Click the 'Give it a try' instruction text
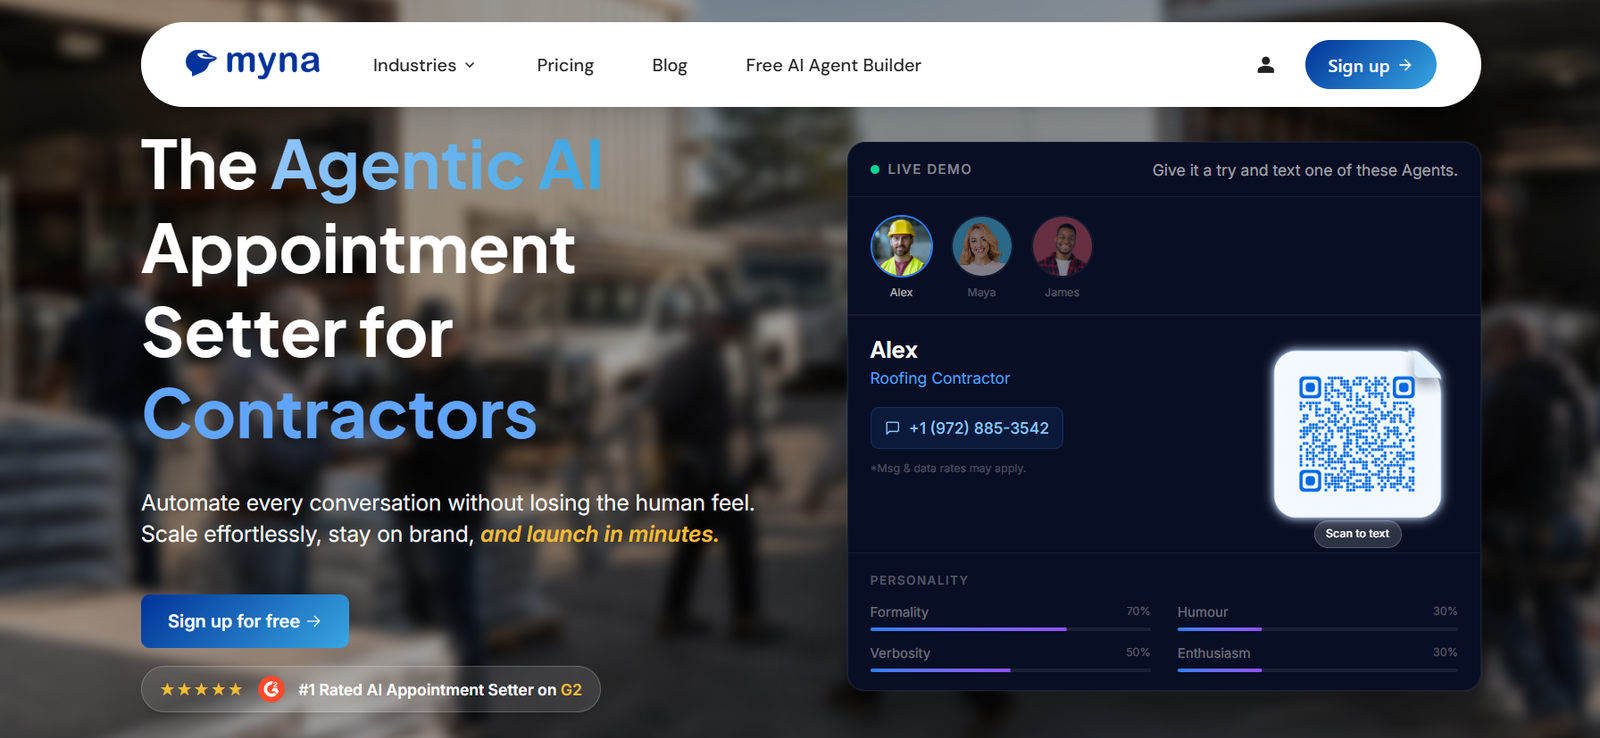The height and width of the screenshot is (738, 1600). point(1305,170)
